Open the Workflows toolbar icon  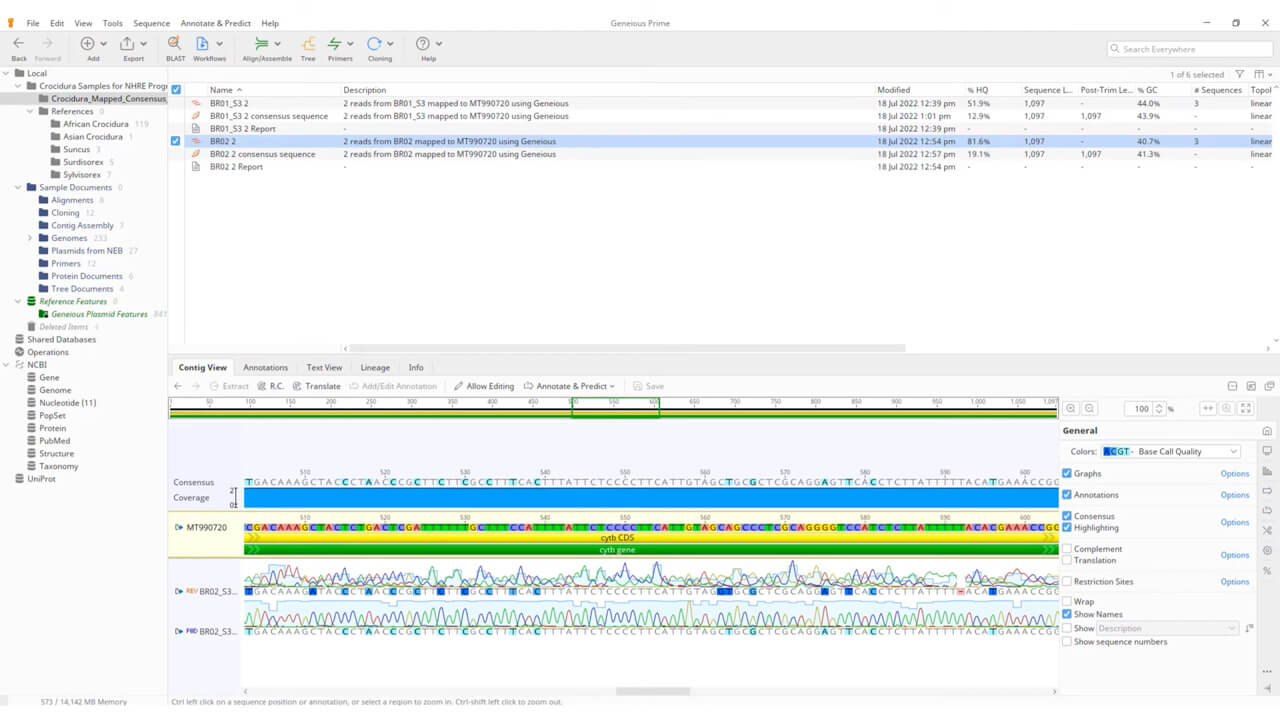(203, 45)
